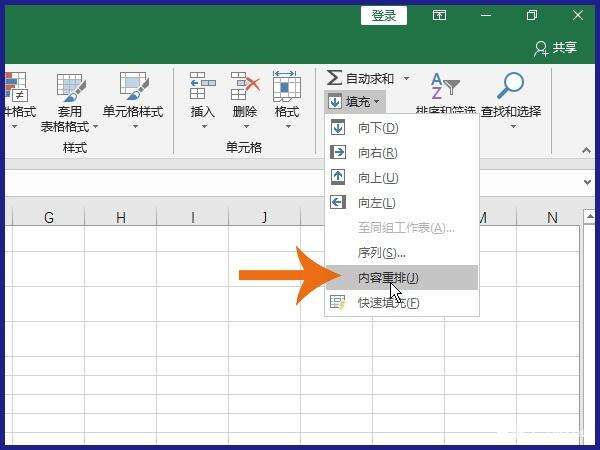
Task: Expand the 查找和选择 dropdown arrow
Action: (513, 126)
